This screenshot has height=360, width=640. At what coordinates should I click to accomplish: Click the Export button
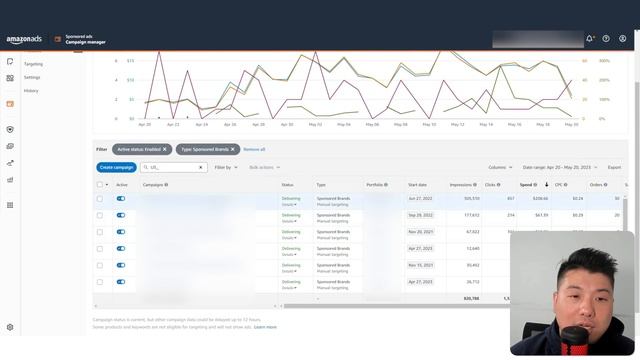tap(614, 167)
